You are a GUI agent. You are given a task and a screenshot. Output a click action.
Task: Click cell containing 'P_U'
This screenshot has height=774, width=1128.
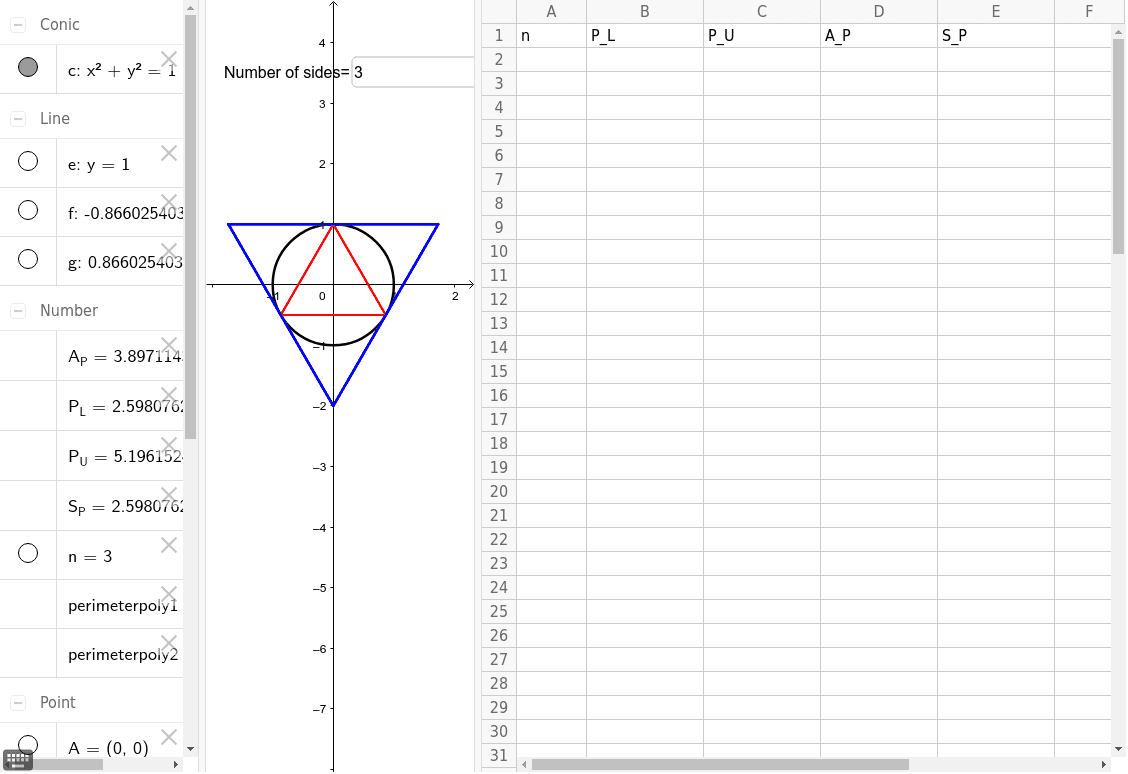click(762, 35)
